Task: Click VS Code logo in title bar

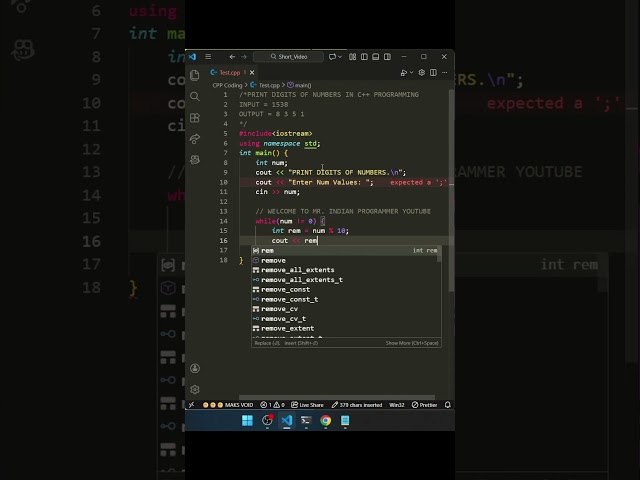Action: pos(192,57)
